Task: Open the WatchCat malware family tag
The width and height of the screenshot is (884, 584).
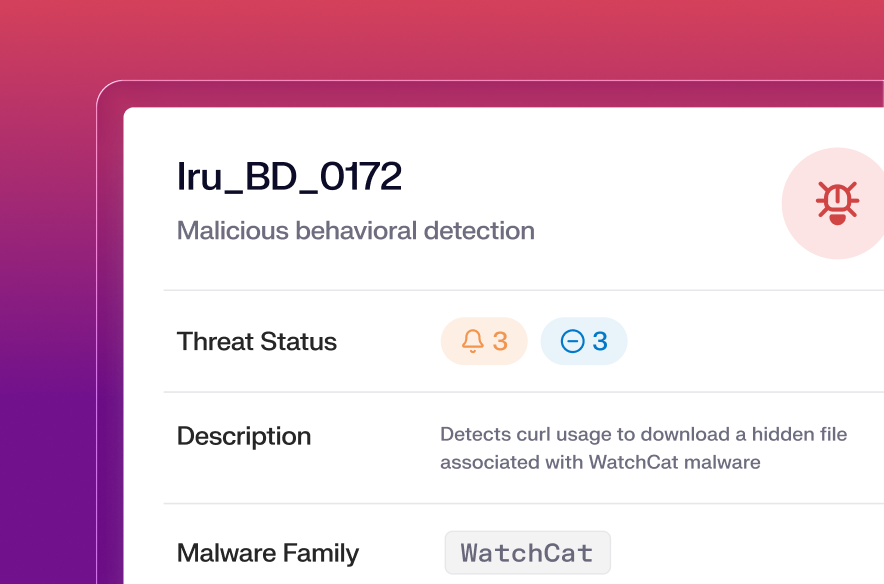Action: [527, 553]
